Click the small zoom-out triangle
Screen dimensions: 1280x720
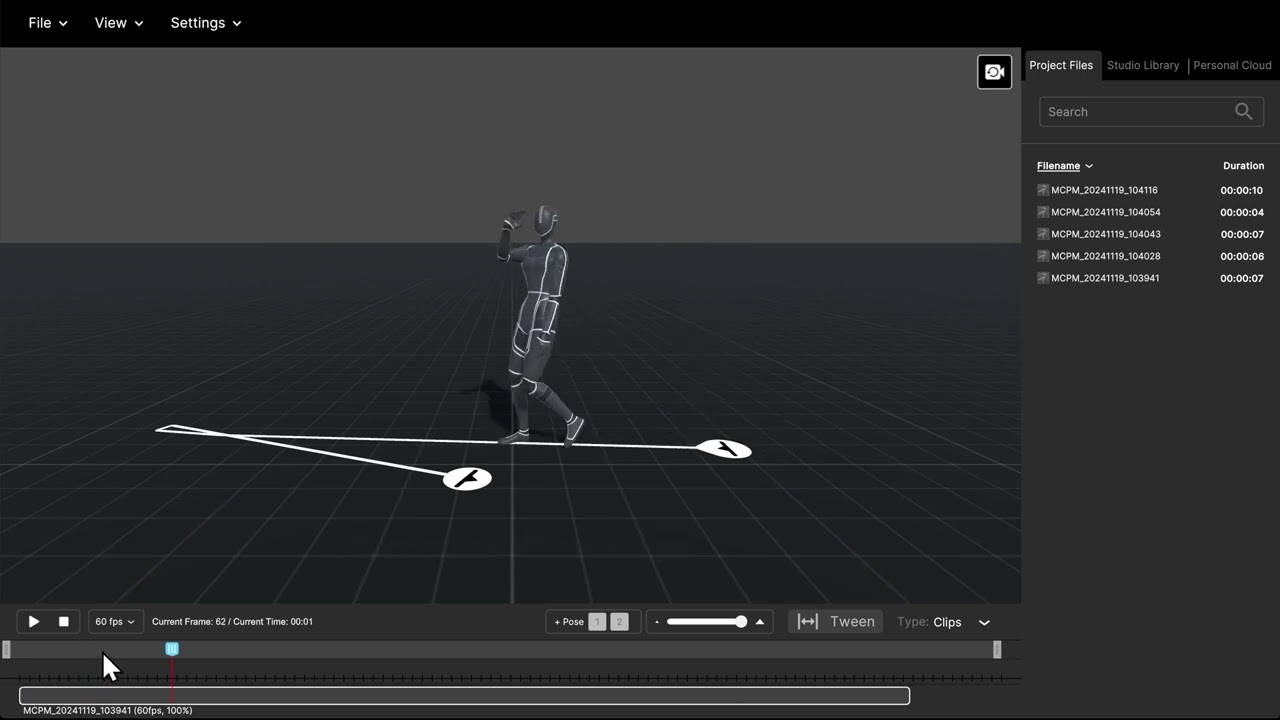click(x=657, y=623)
